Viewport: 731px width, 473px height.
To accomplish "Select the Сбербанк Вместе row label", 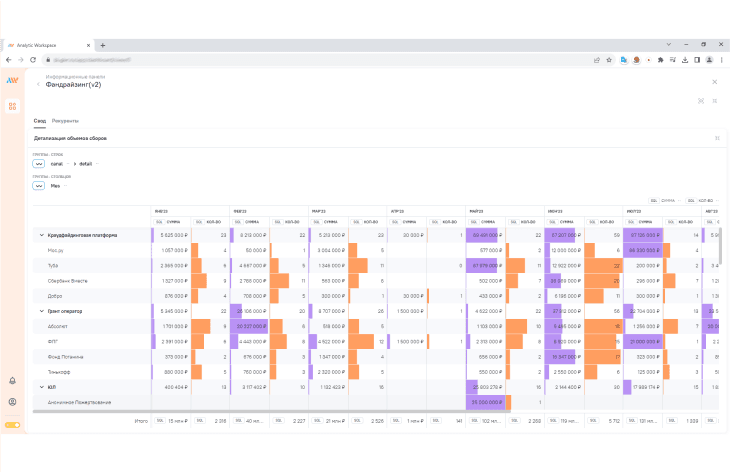I will [x=68, y=281].
